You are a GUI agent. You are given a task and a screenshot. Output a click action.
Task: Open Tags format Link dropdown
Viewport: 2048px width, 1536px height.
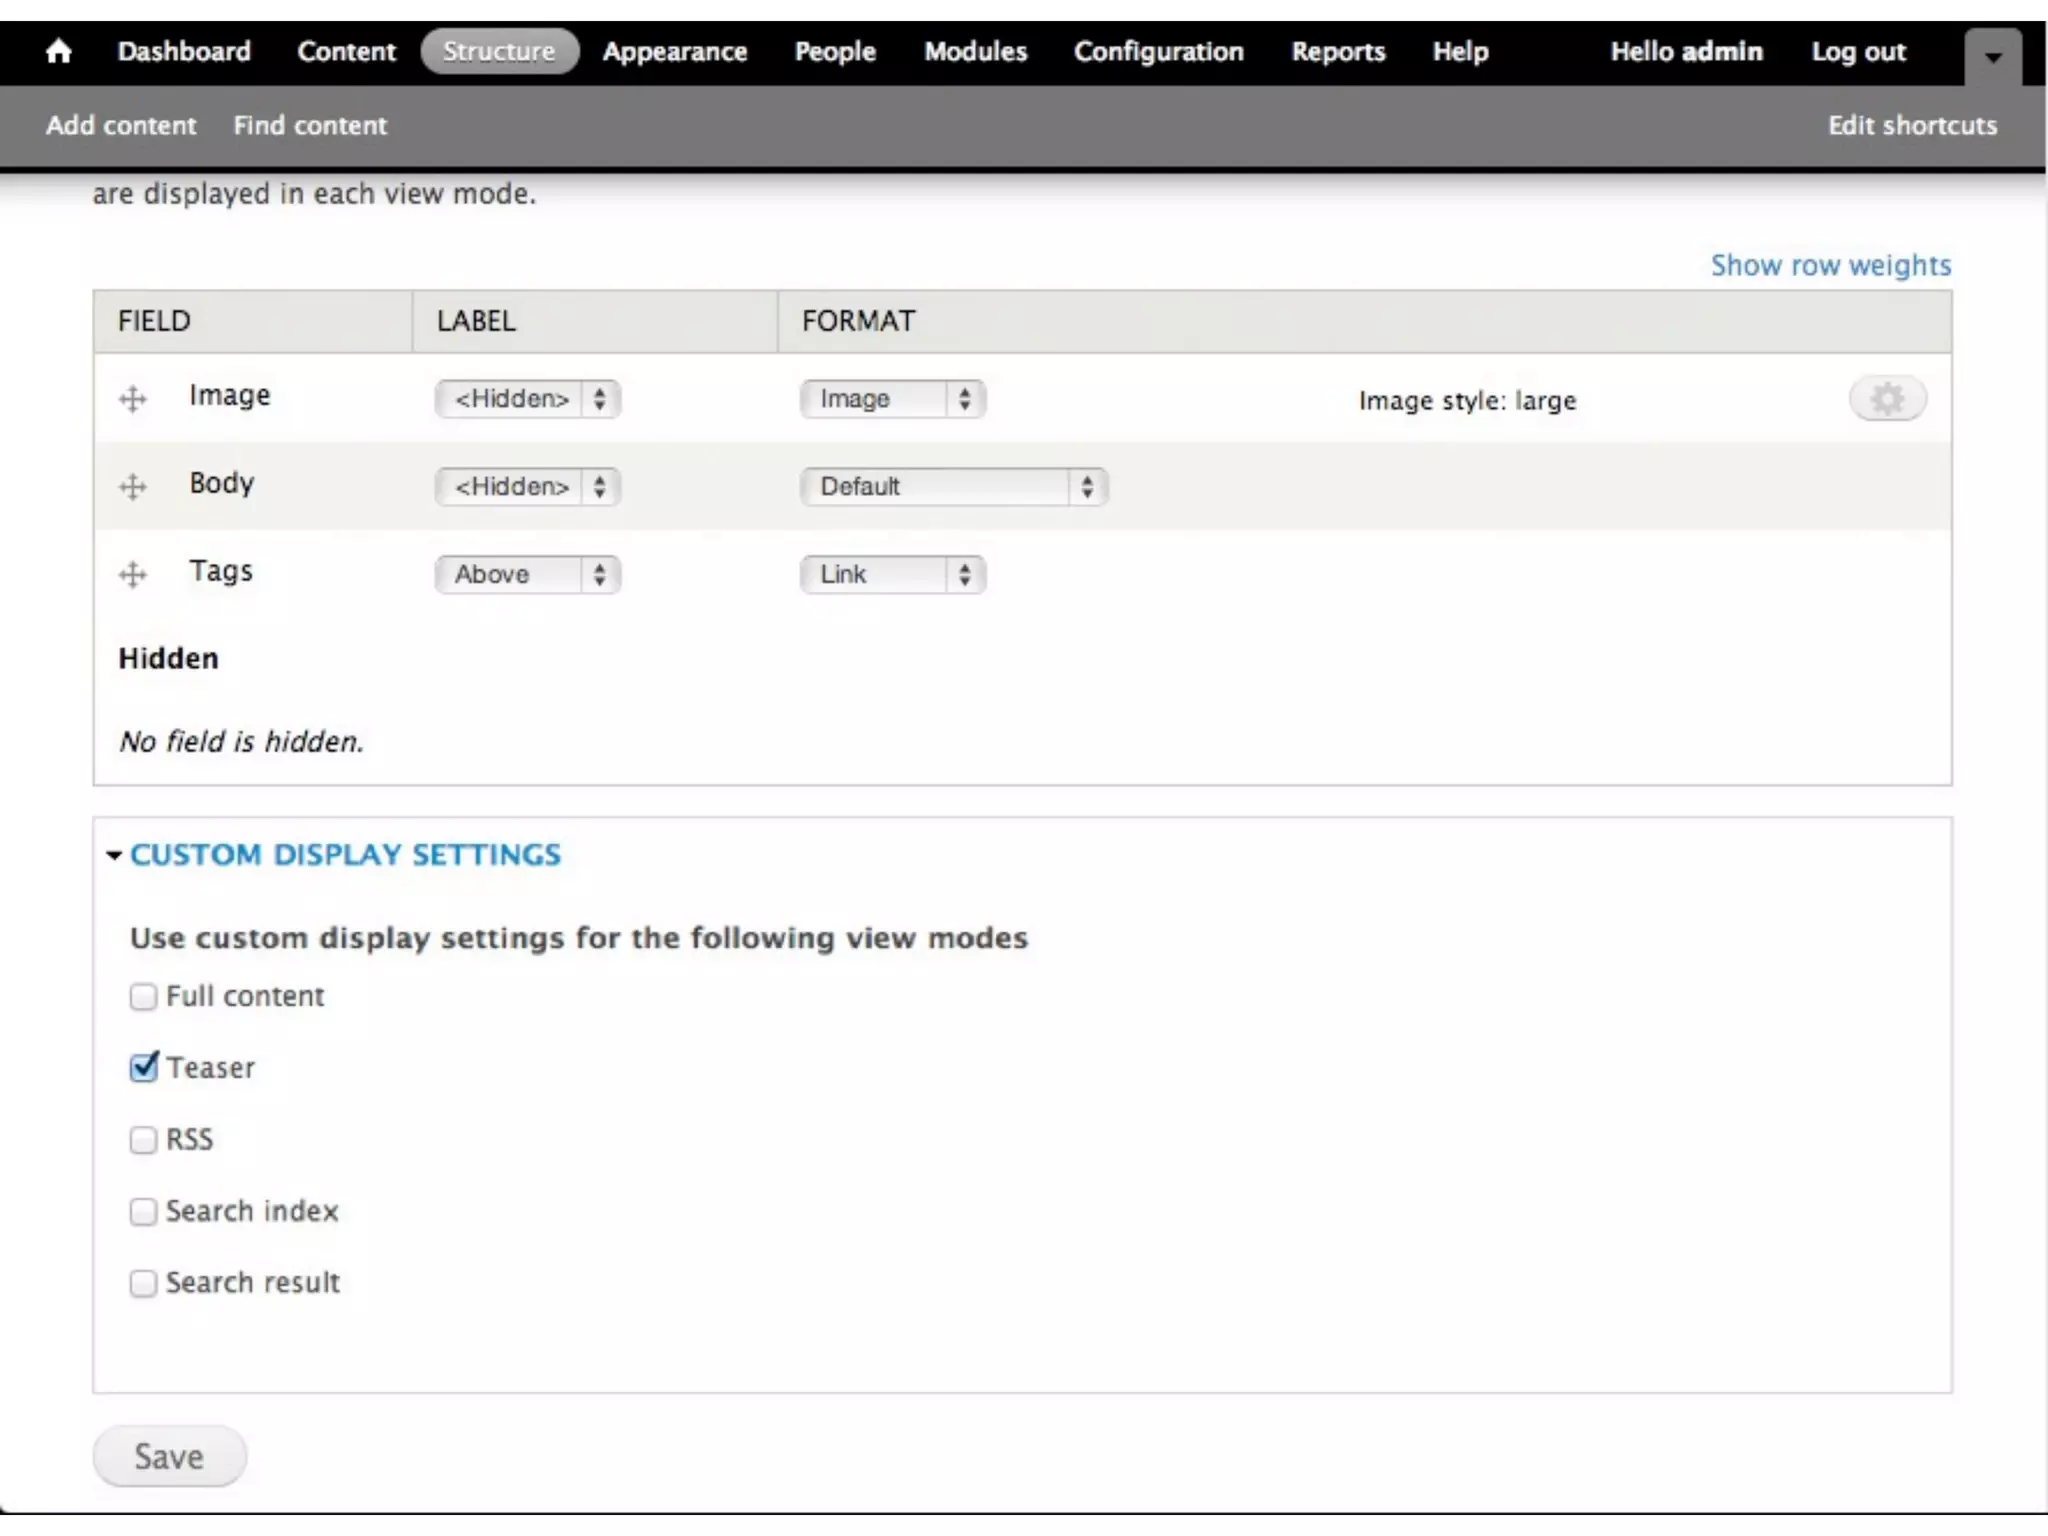coord(892,575)
